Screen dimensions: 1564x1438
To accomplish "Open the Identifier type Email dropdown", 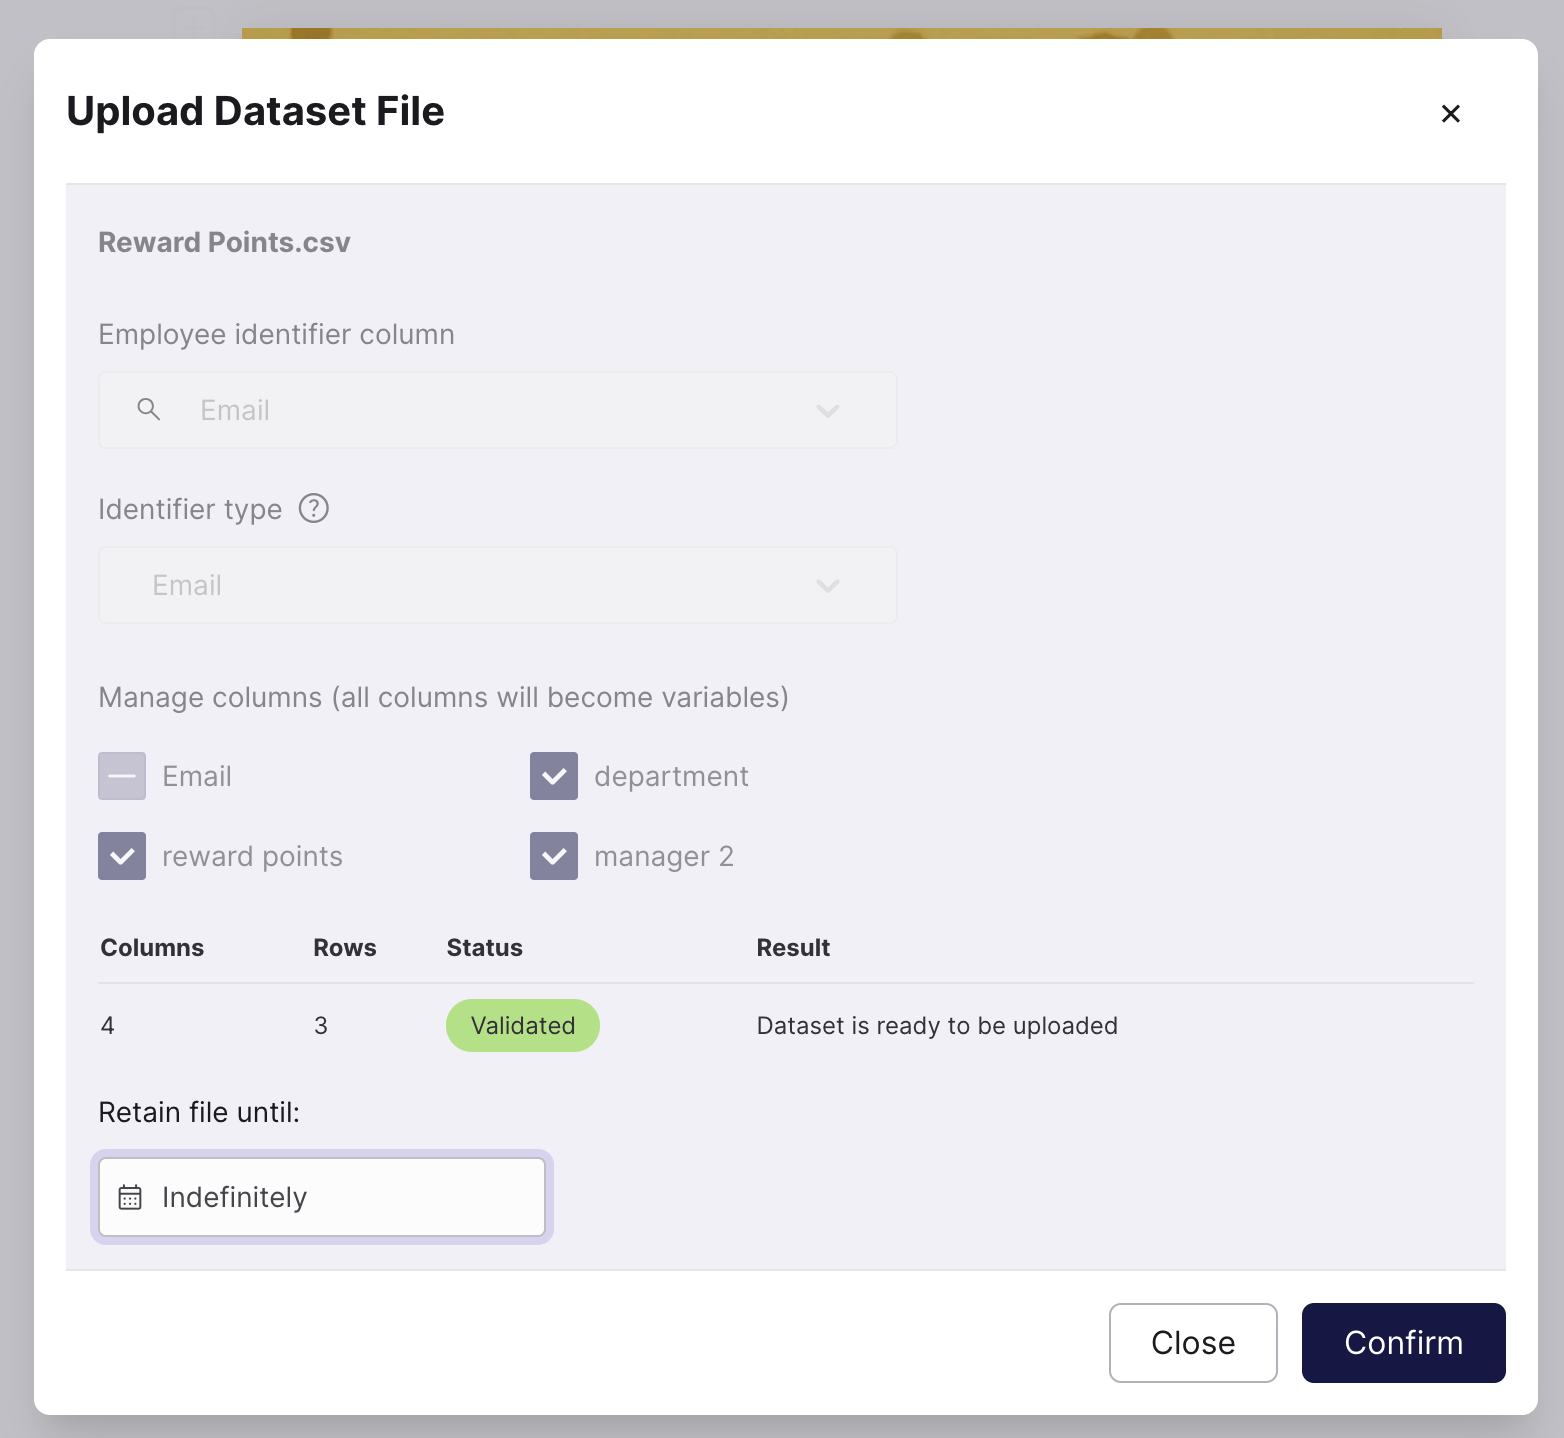I will [497, 585].
